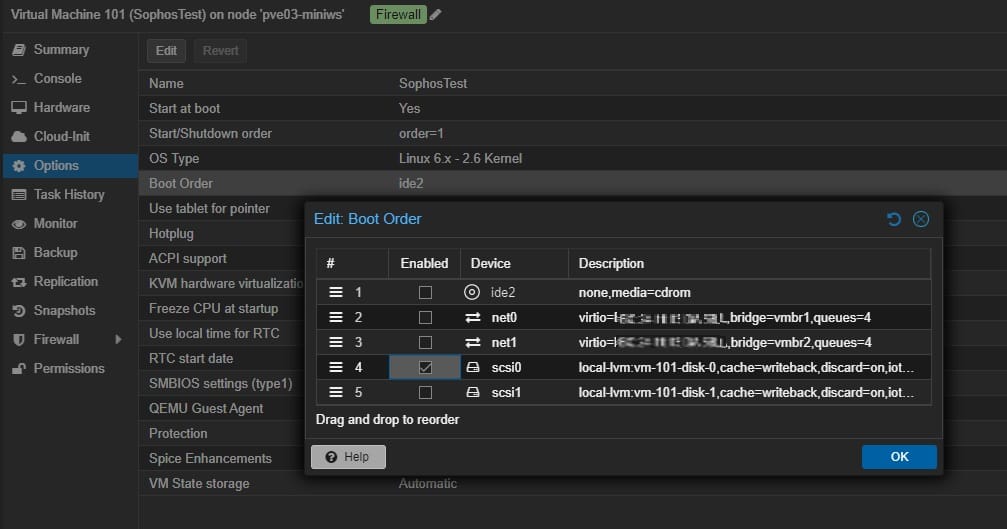Image resolution: width=1007 pixels, height=529 pixels.
Task: Enable ide2 in boot order
Action: pos(425,292)
